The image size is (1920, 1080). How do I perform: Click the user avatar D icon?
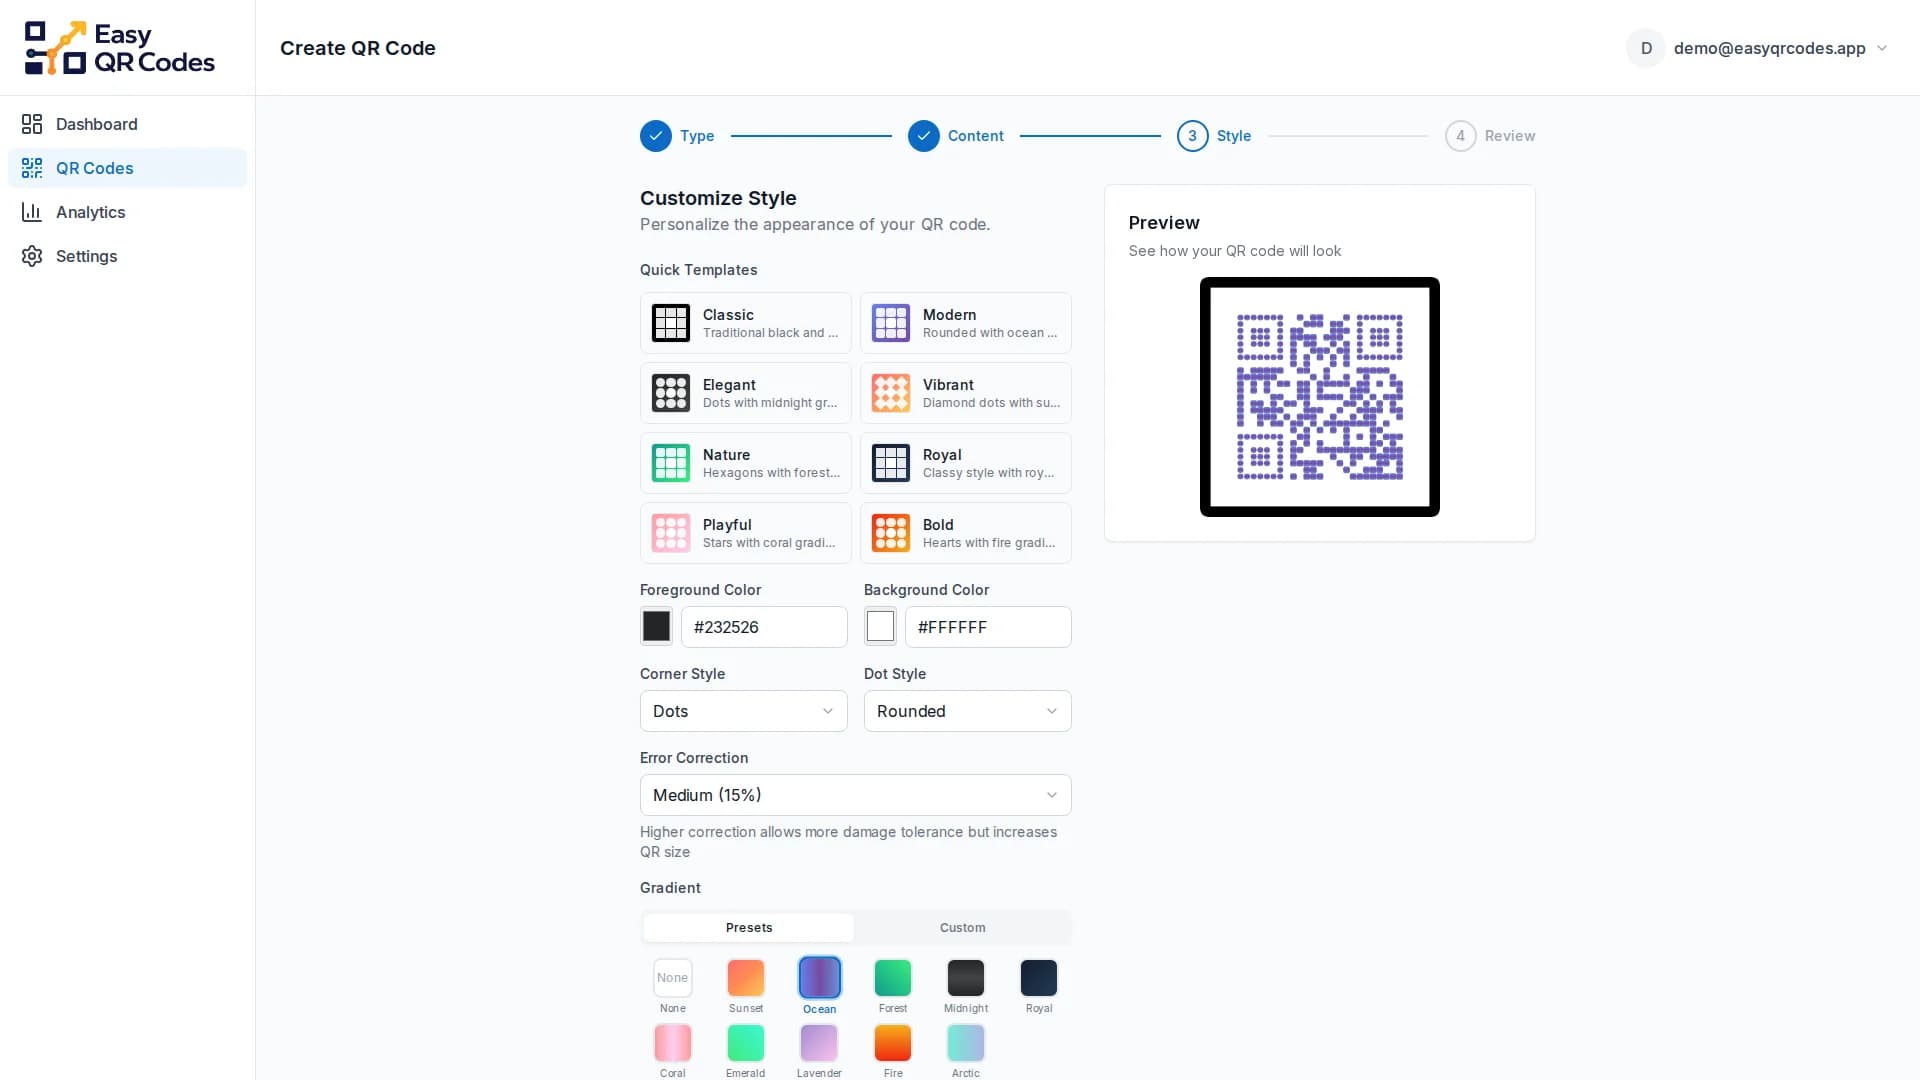tap(1646, 48)
